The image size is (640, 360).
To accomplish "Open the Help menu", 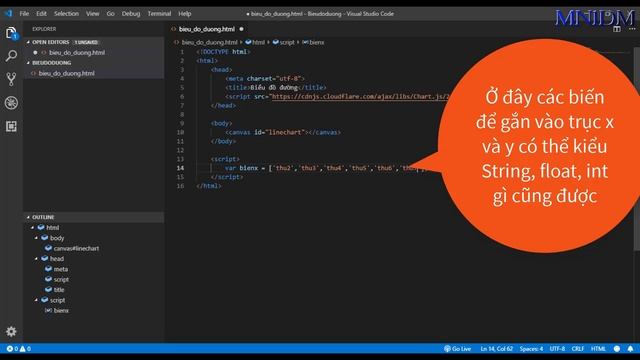I will pyautogui.click(x=184, y=13).
